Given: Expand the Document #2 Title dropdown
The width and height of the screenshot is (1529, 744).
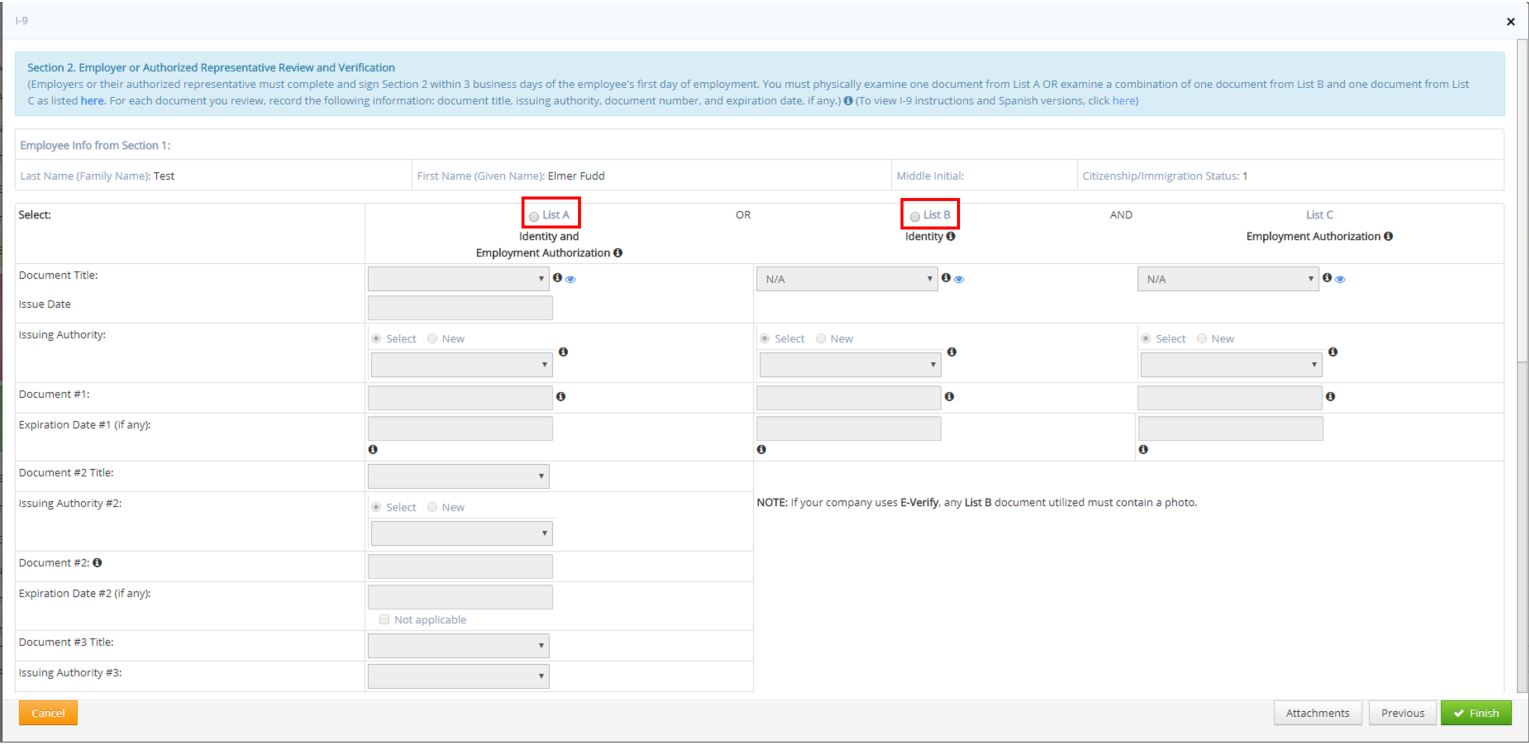Looking at the screenshot, I should click(459, 476).
